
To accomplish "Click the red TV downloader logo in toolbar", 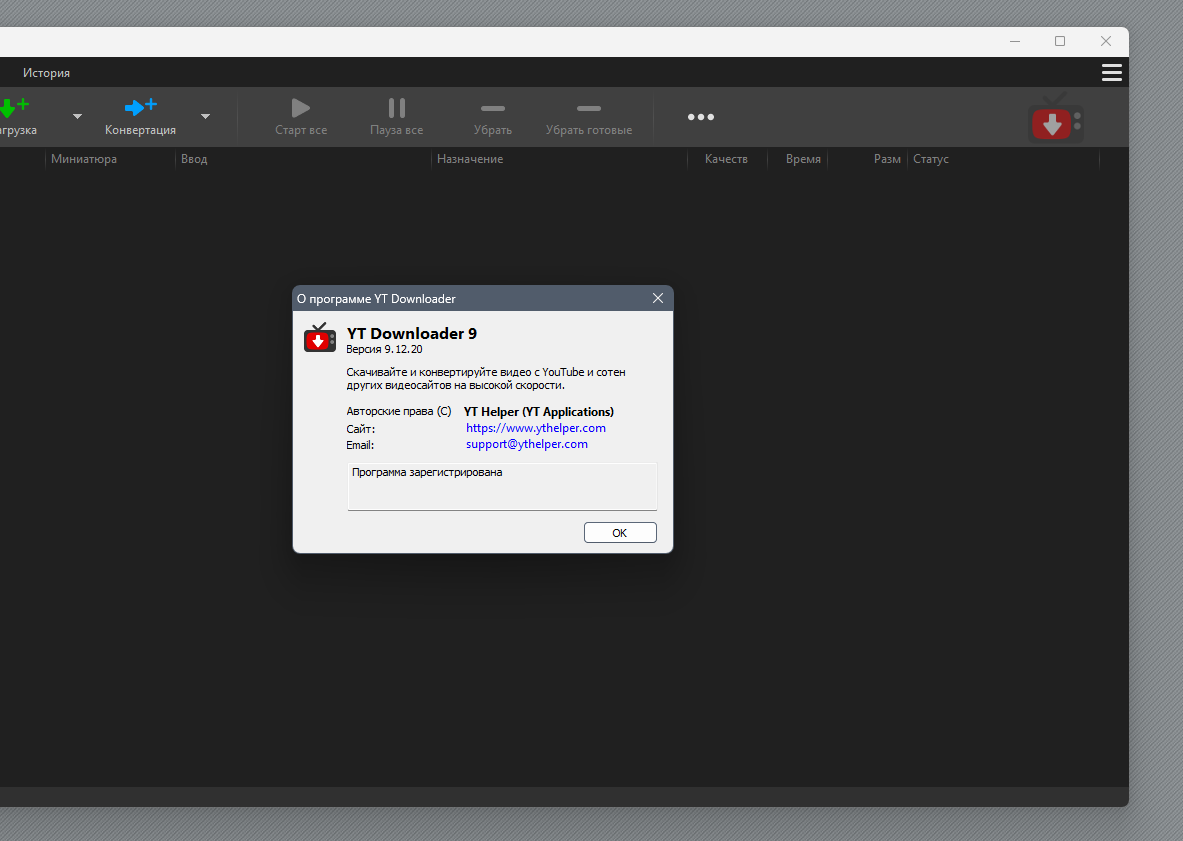I will point(1055,118).
